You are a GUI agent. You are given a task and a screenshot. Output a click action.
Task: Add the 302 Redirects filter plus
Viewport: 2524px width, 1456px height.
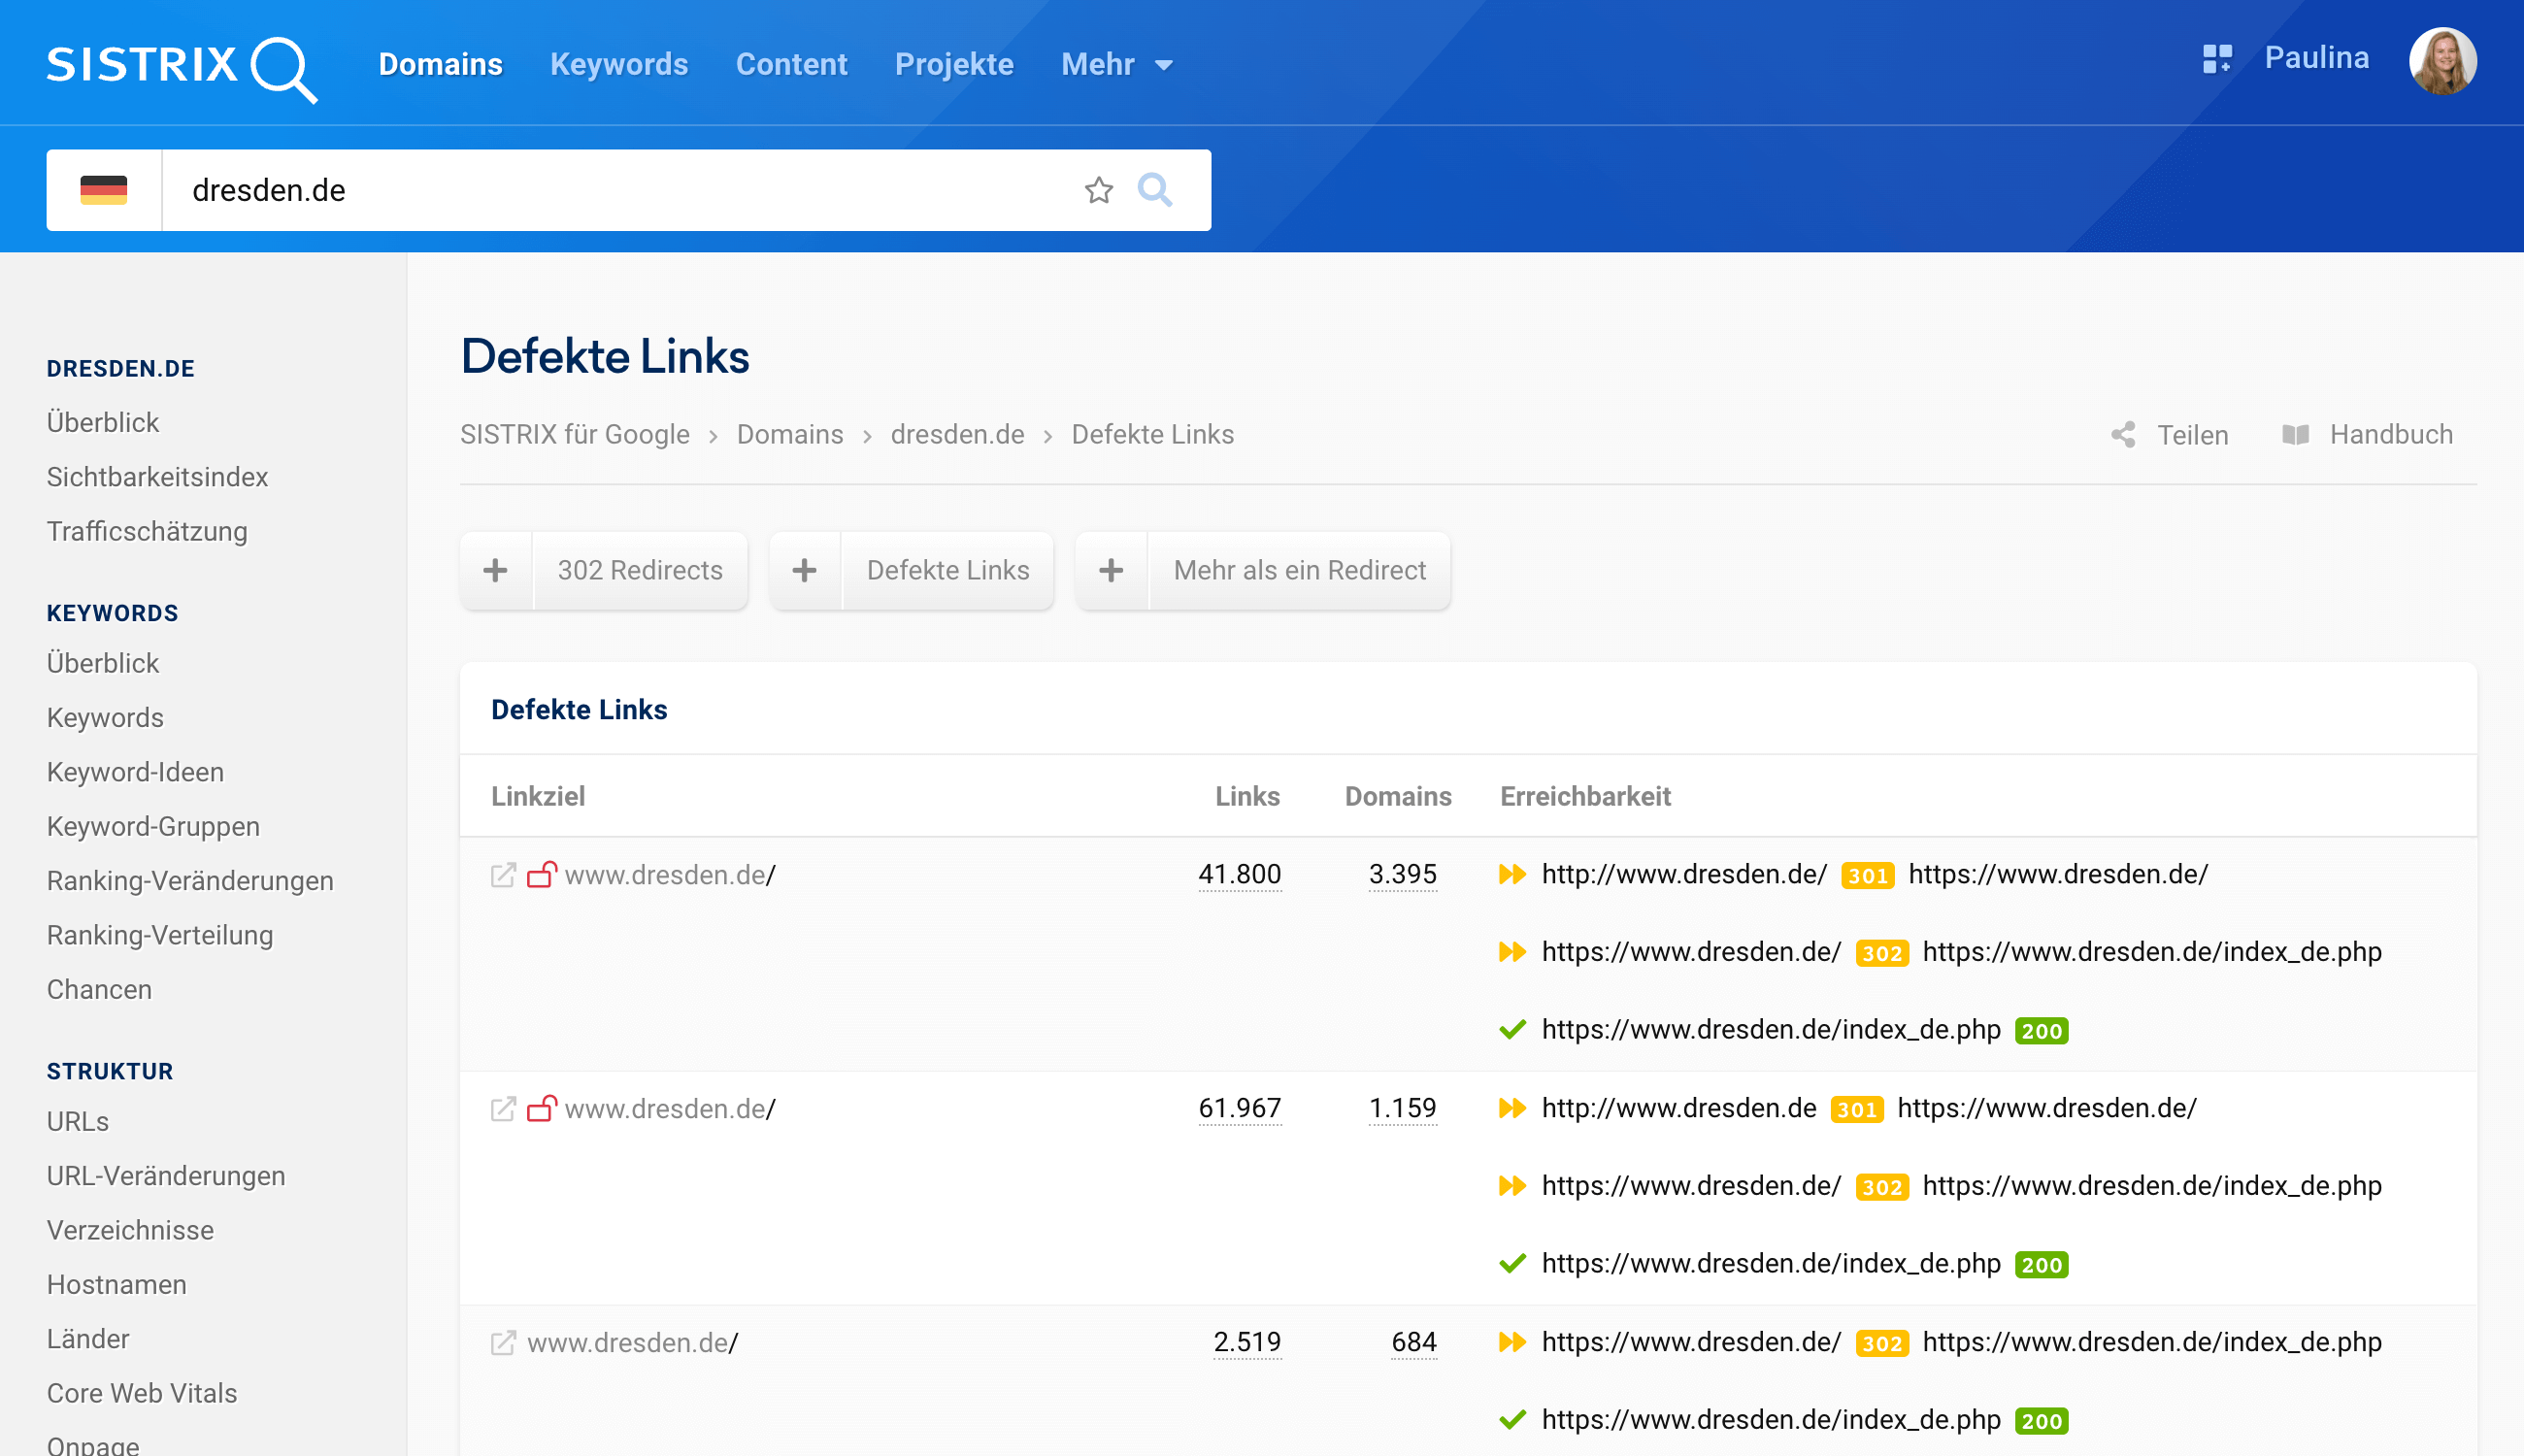click(x=495, y=570)
